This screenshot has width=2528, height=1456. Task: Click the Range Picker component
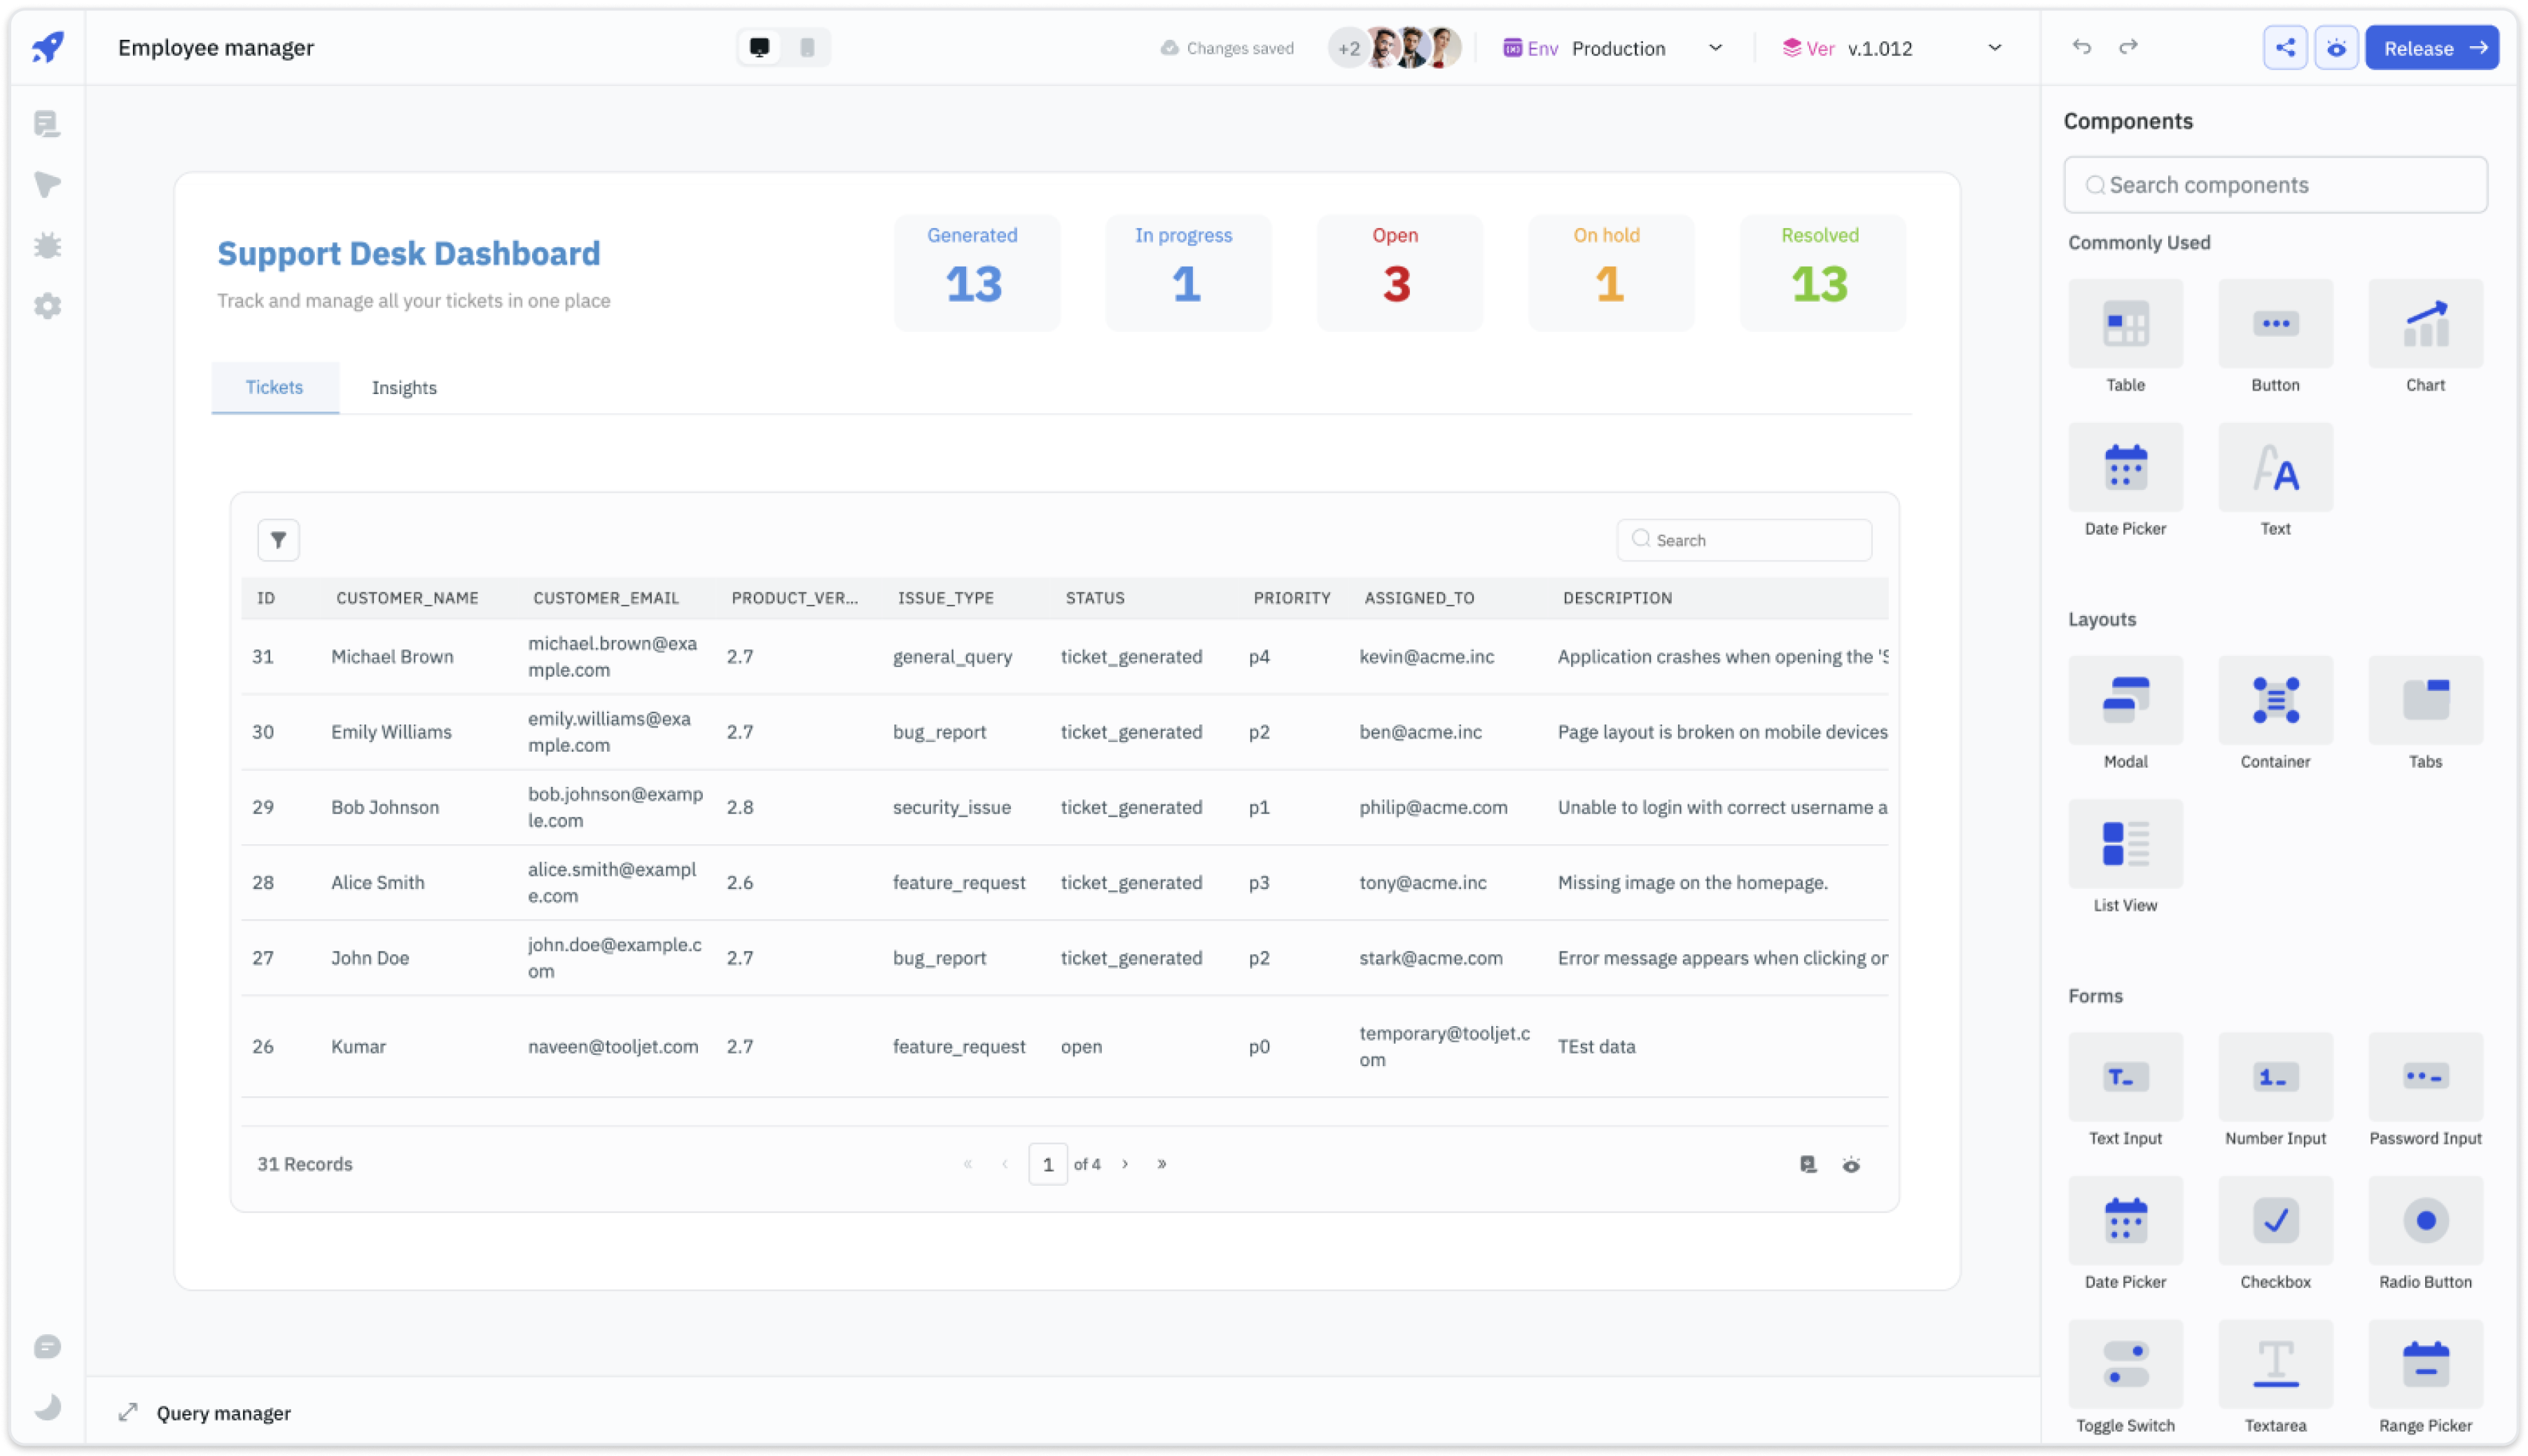pyautogui.click(x=2425, y=1365)
